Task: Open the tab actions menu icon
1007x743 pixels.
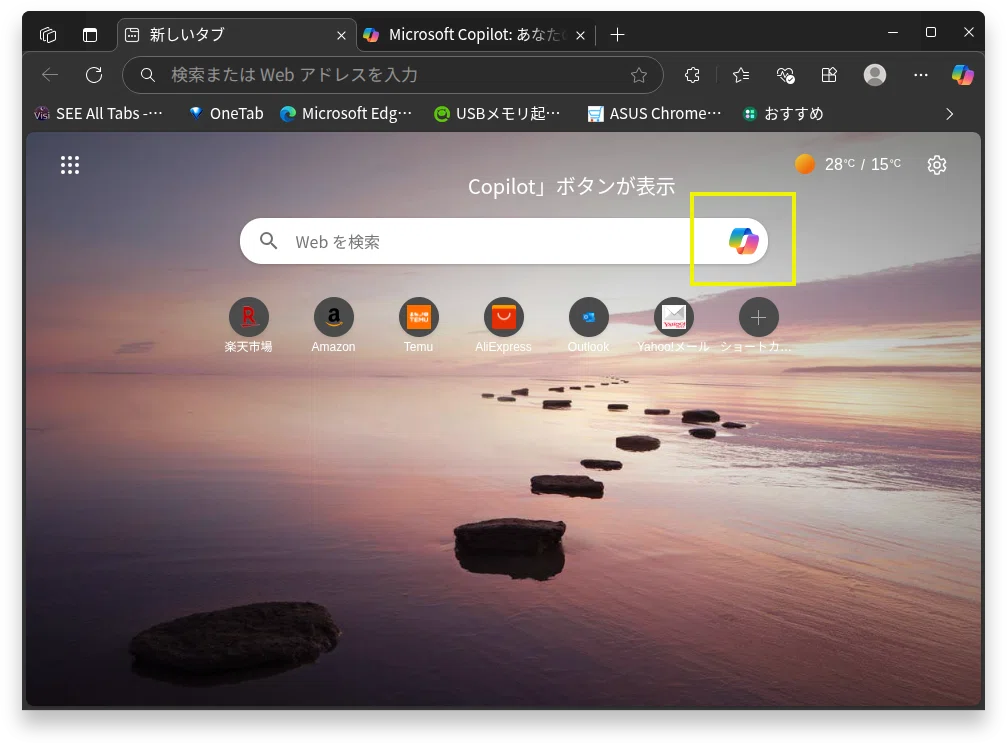Action: [90, 35]
